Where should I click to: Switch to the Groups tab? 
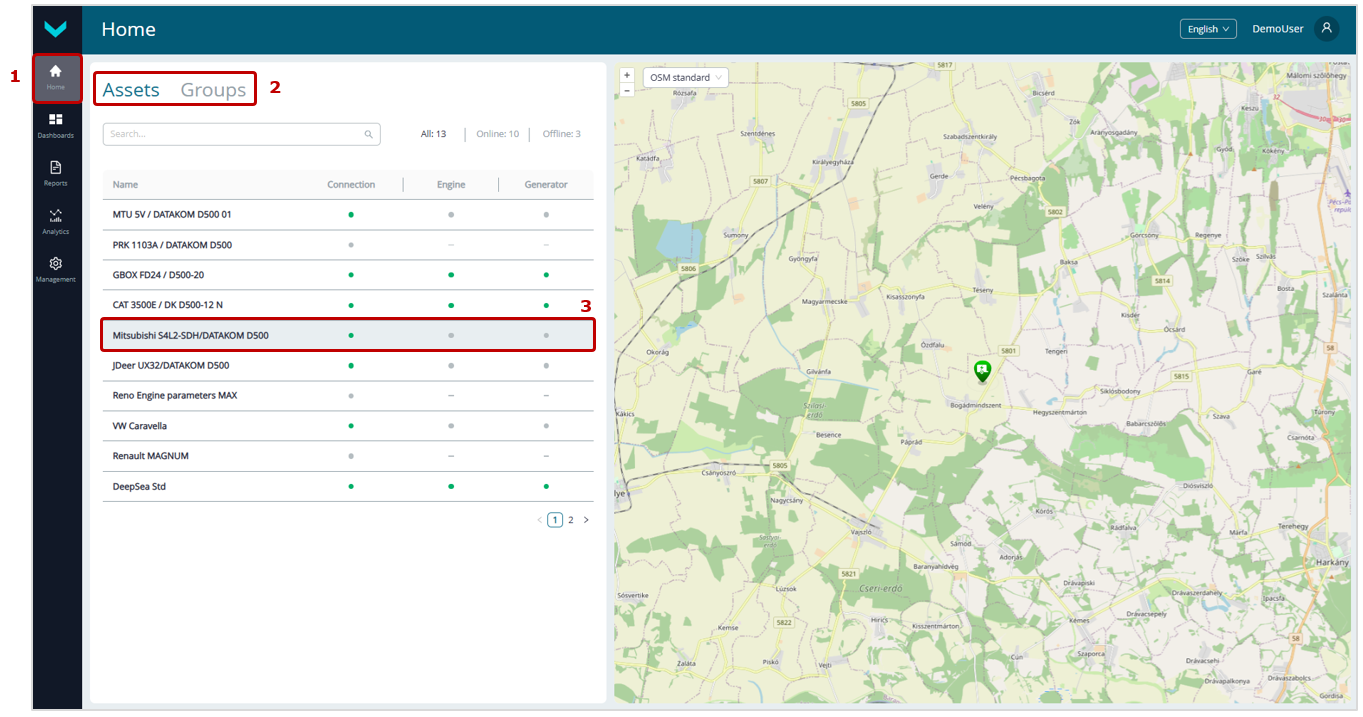click(x=213, y=90)
